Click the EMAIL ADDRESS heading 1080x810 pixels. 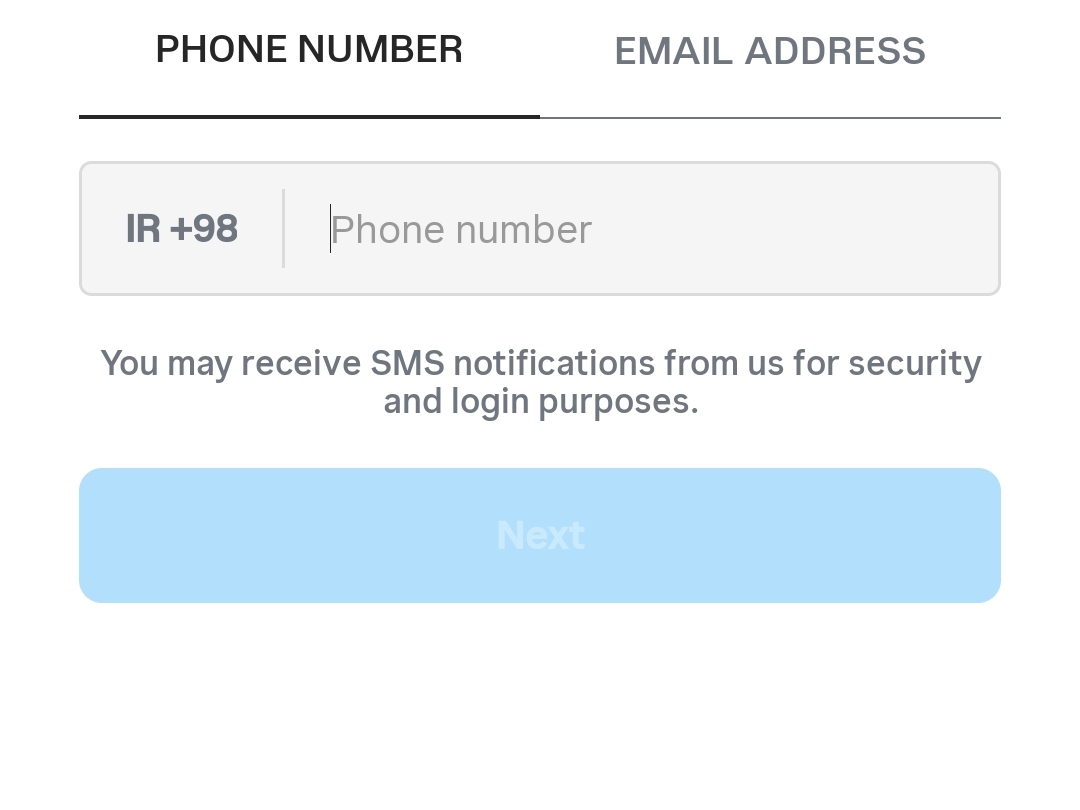(769, 52)
